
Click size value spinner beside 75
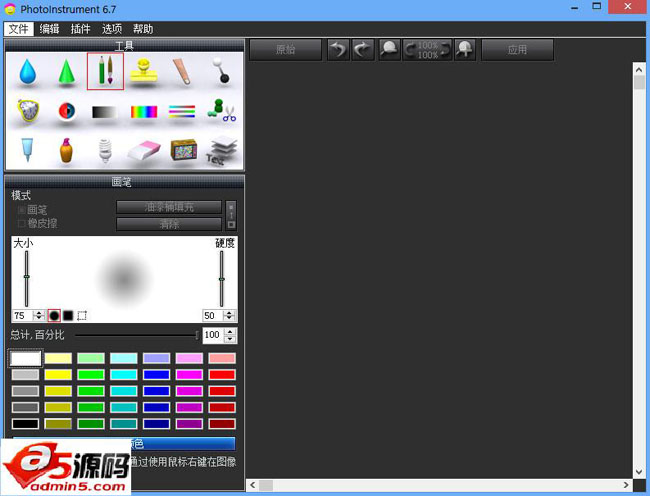(x=39, y=316)
